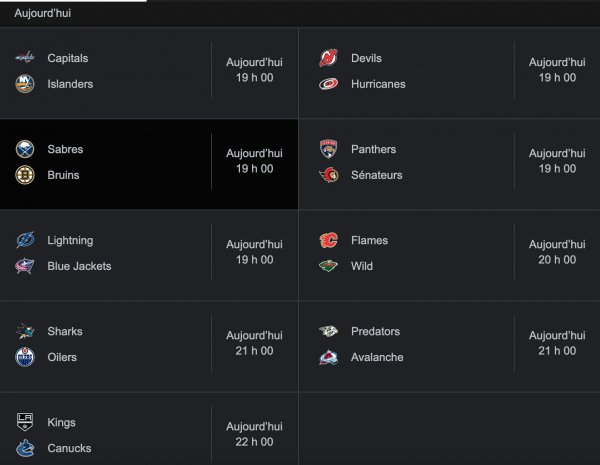Viewport: 600px width, 465px height.
Task: Click the Sabres team logo
Action: tap(25, 149)
